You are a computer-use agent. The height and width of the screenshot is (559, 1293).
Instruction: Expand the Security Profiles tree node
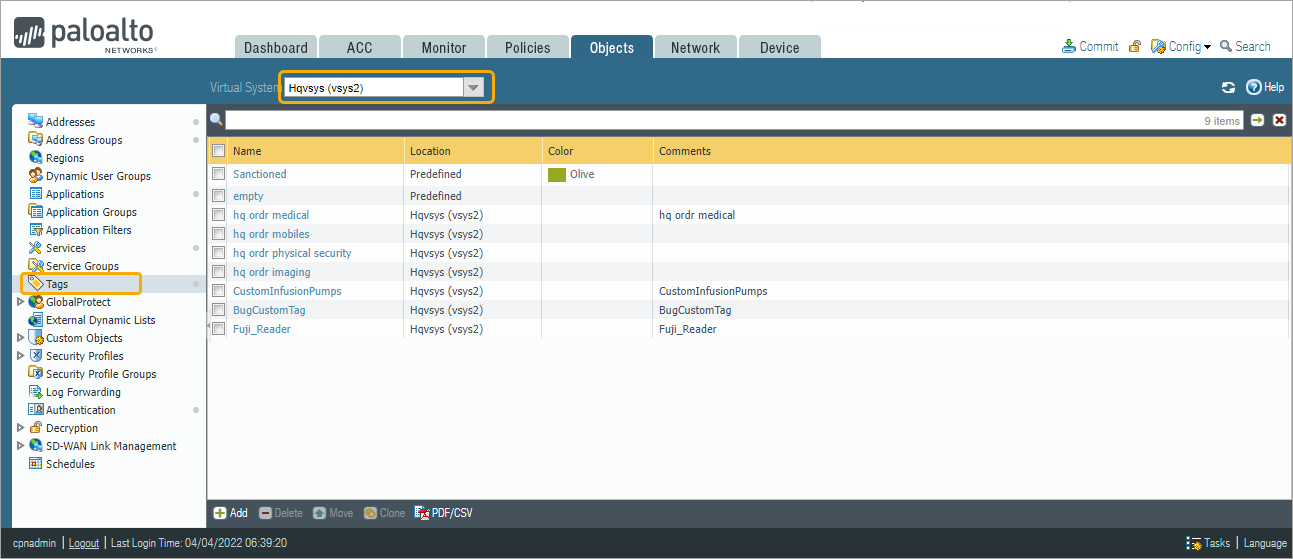(20, 356)
